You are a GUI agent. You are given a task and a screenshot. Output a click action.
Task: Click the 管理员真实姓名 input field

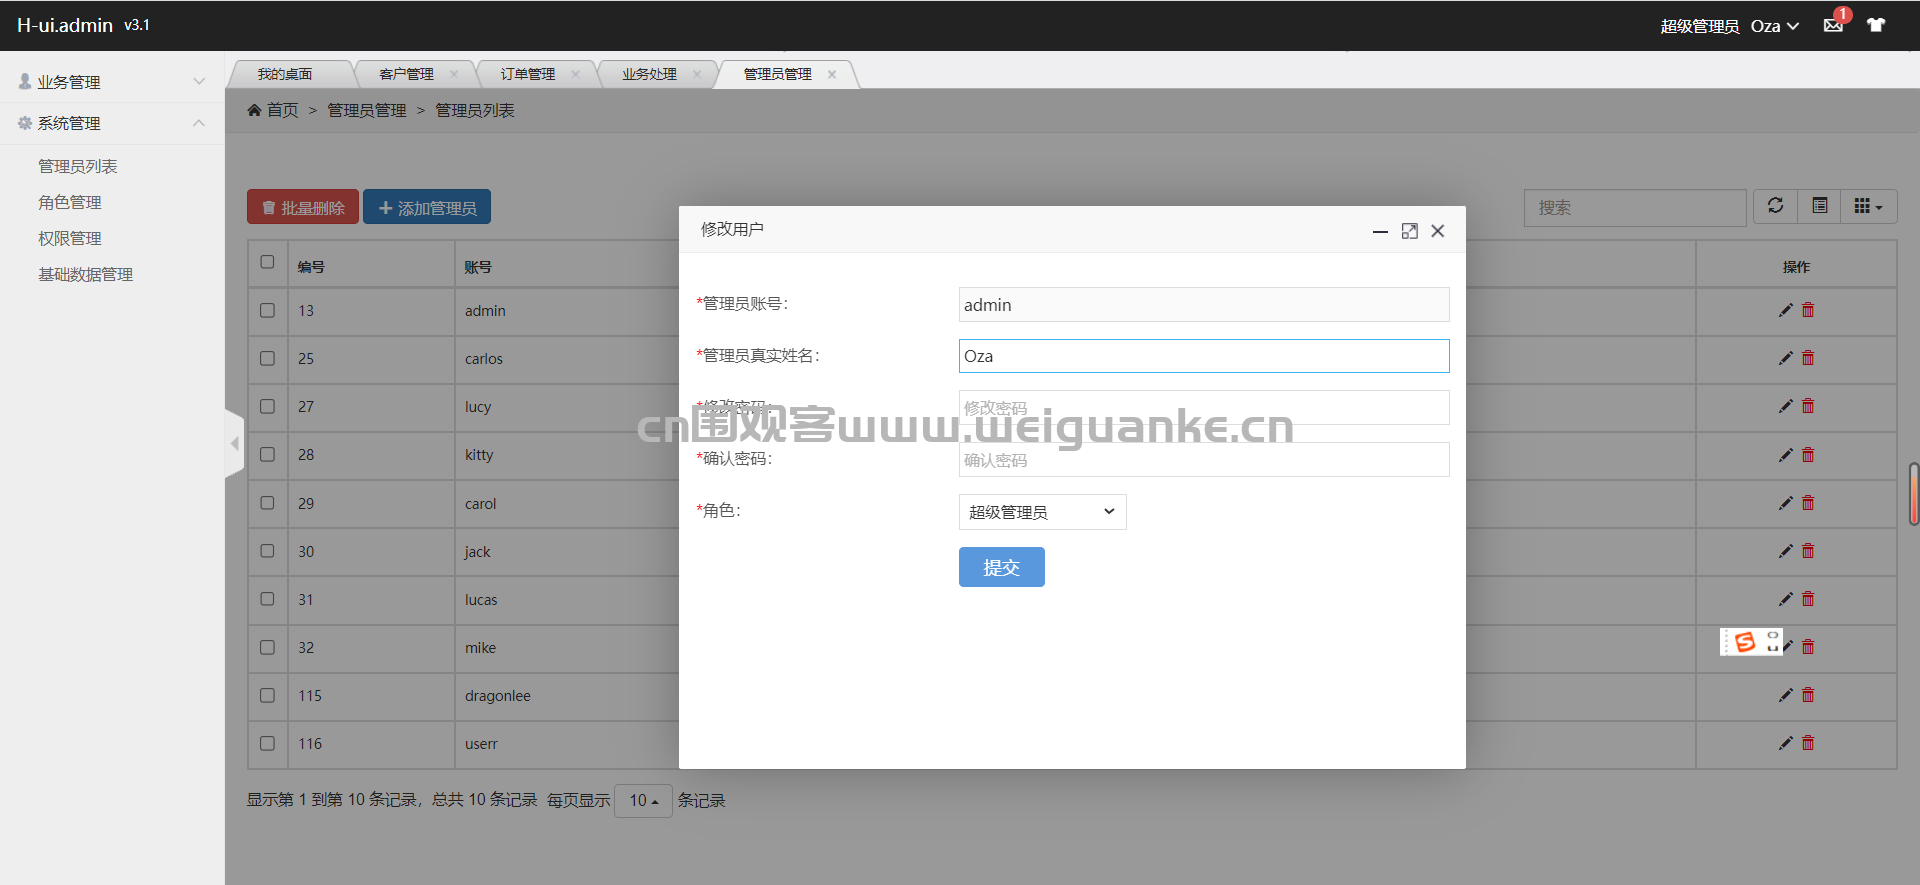pyautogui.click(x=1204, y=356)
